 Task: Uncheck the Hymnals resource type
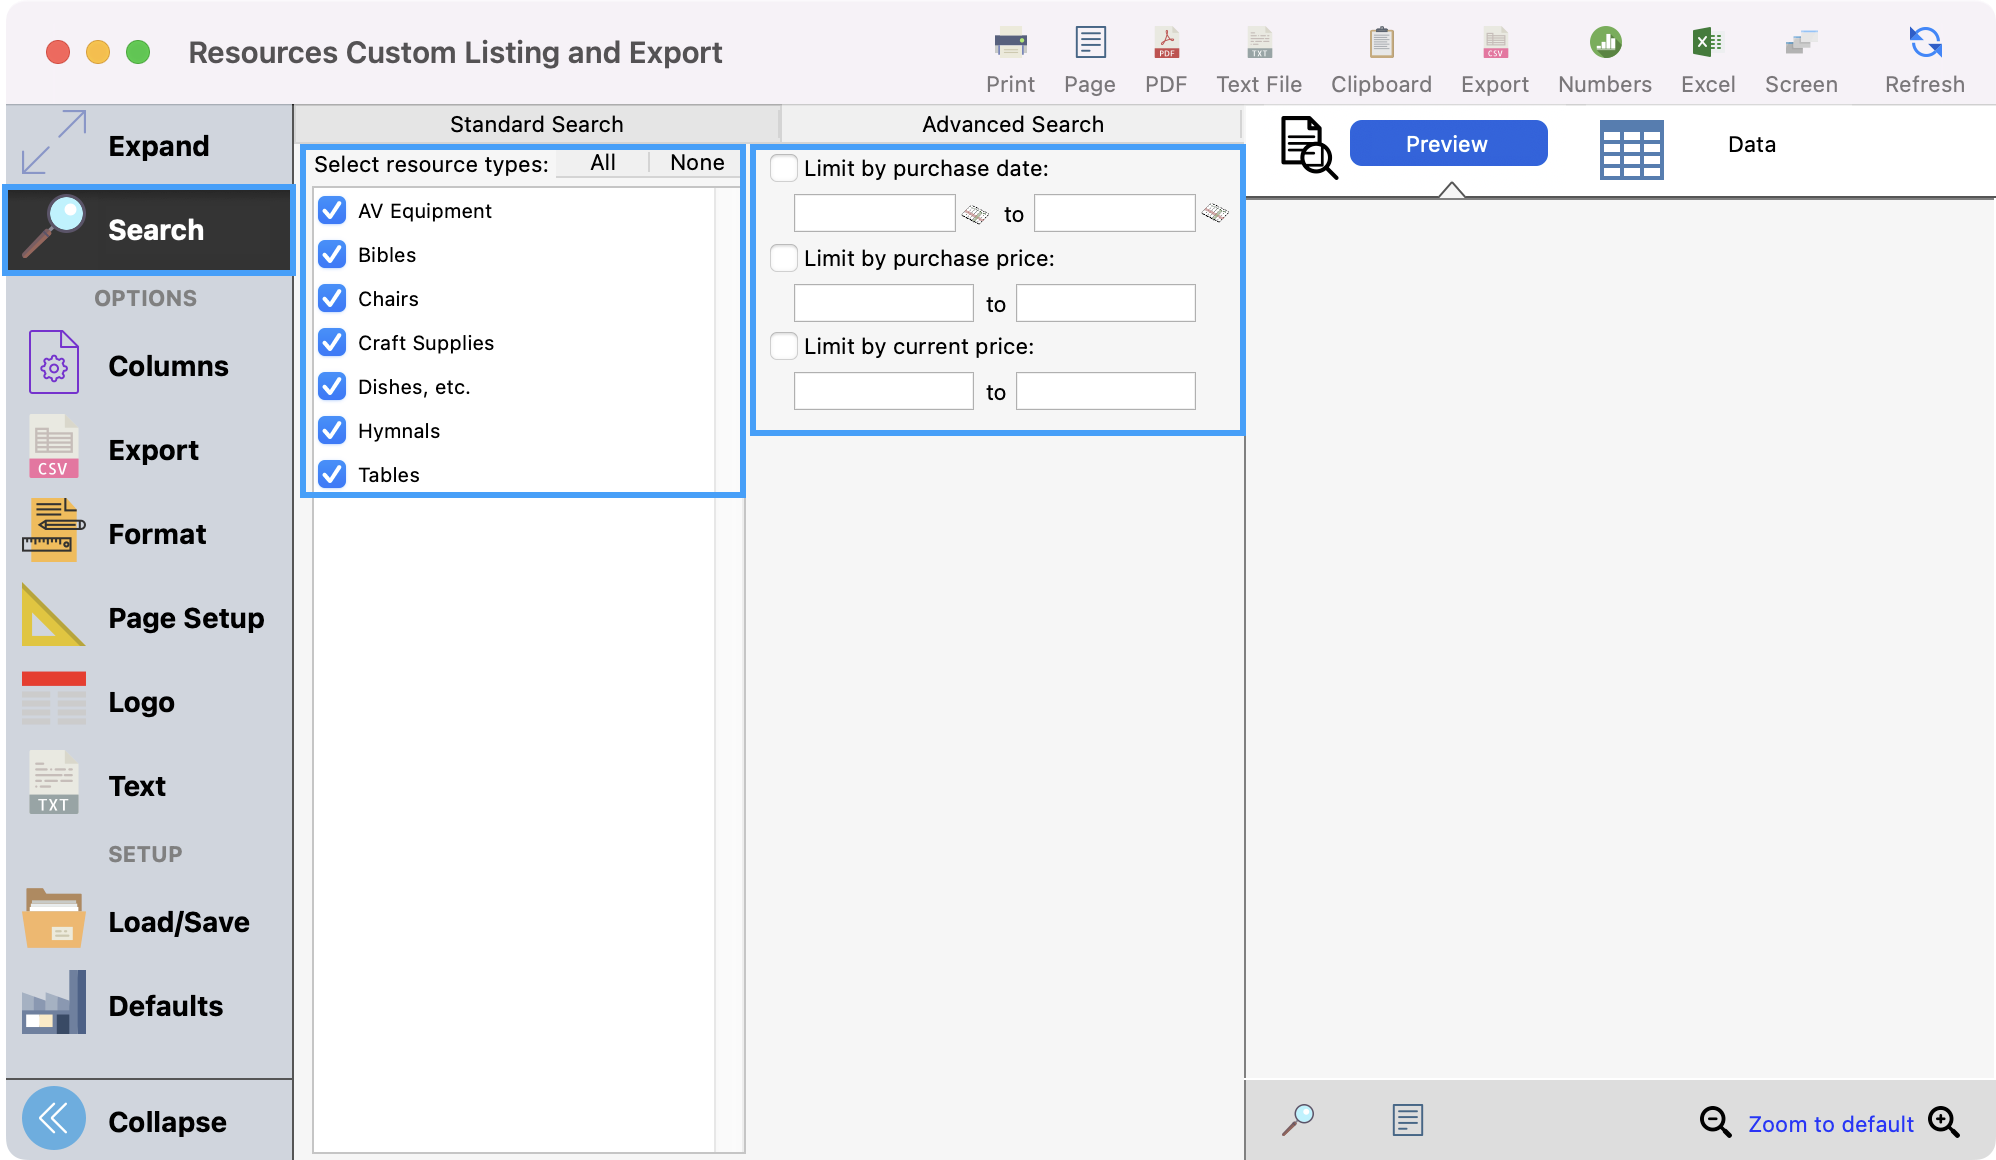pos(332,431)
